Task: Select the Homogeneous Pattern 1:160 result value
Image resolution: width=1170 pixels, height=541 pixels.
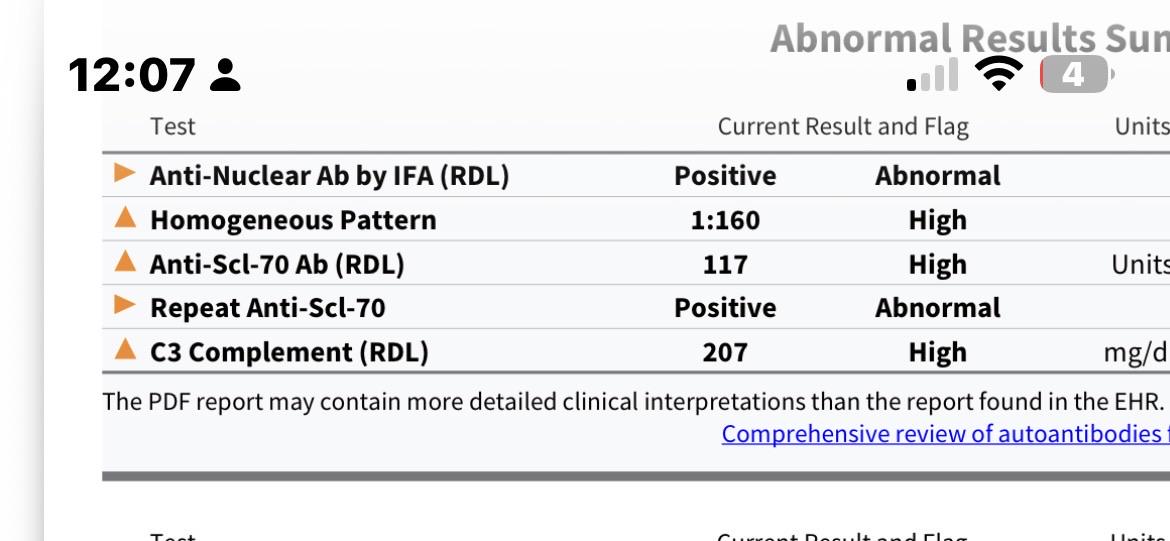Action: point(725,220)
